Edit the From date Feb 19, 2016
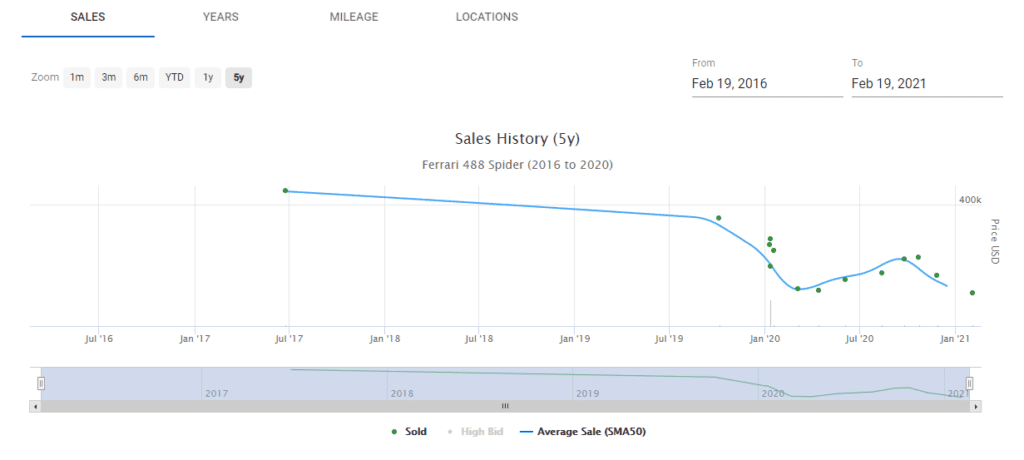1024x460 pixels. 767,84
